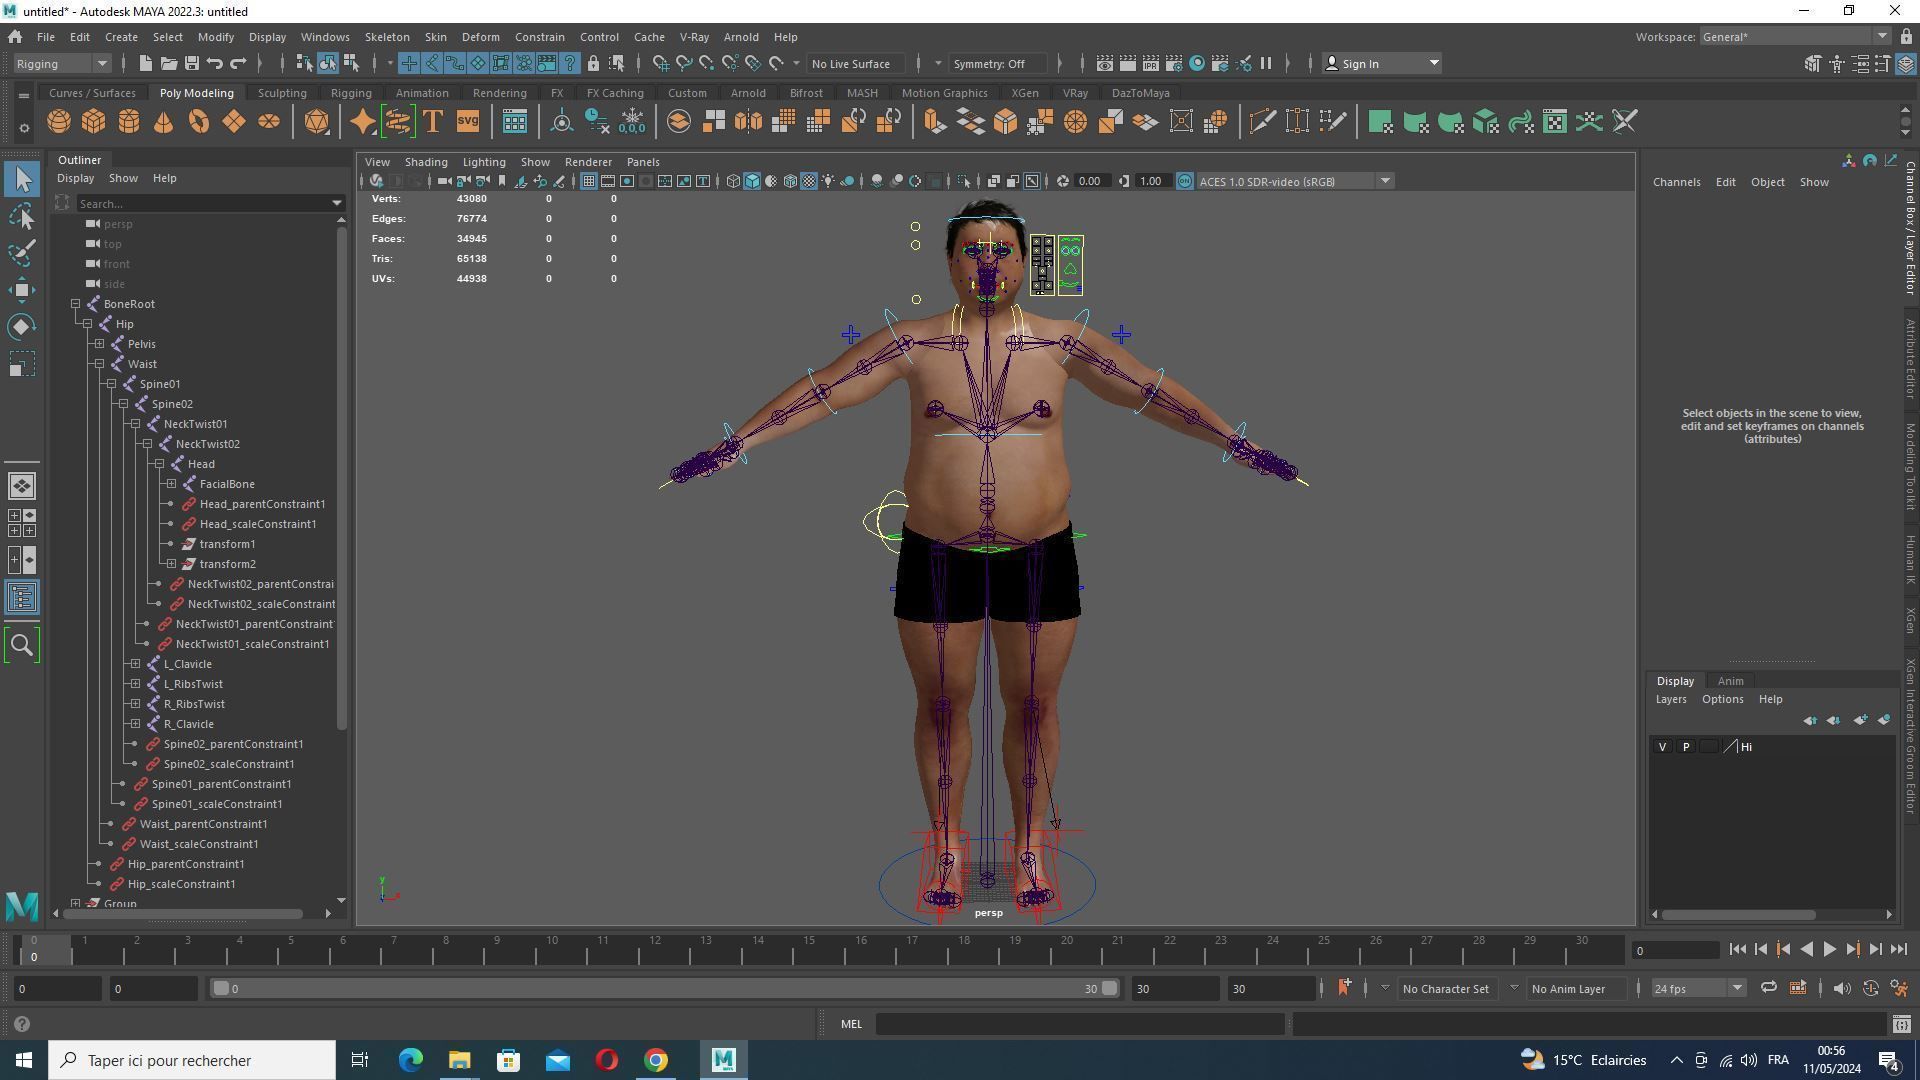
Task: Open the Deform menu
Action: (x=480, y=37)
